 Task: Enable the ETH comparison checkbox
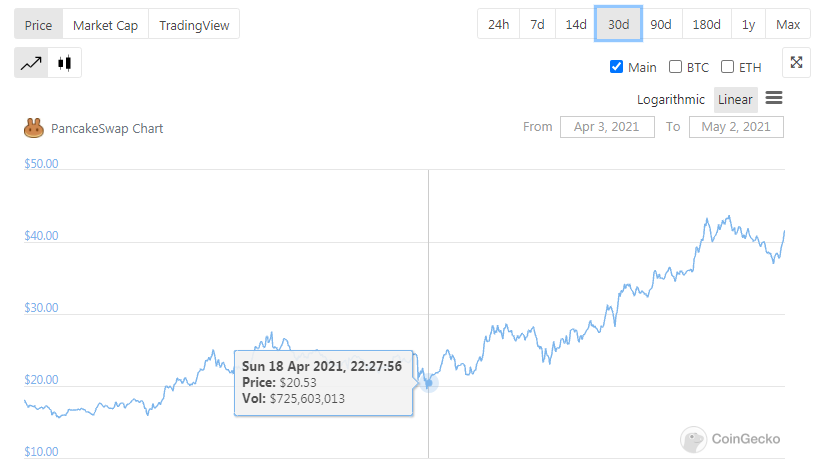727,67
